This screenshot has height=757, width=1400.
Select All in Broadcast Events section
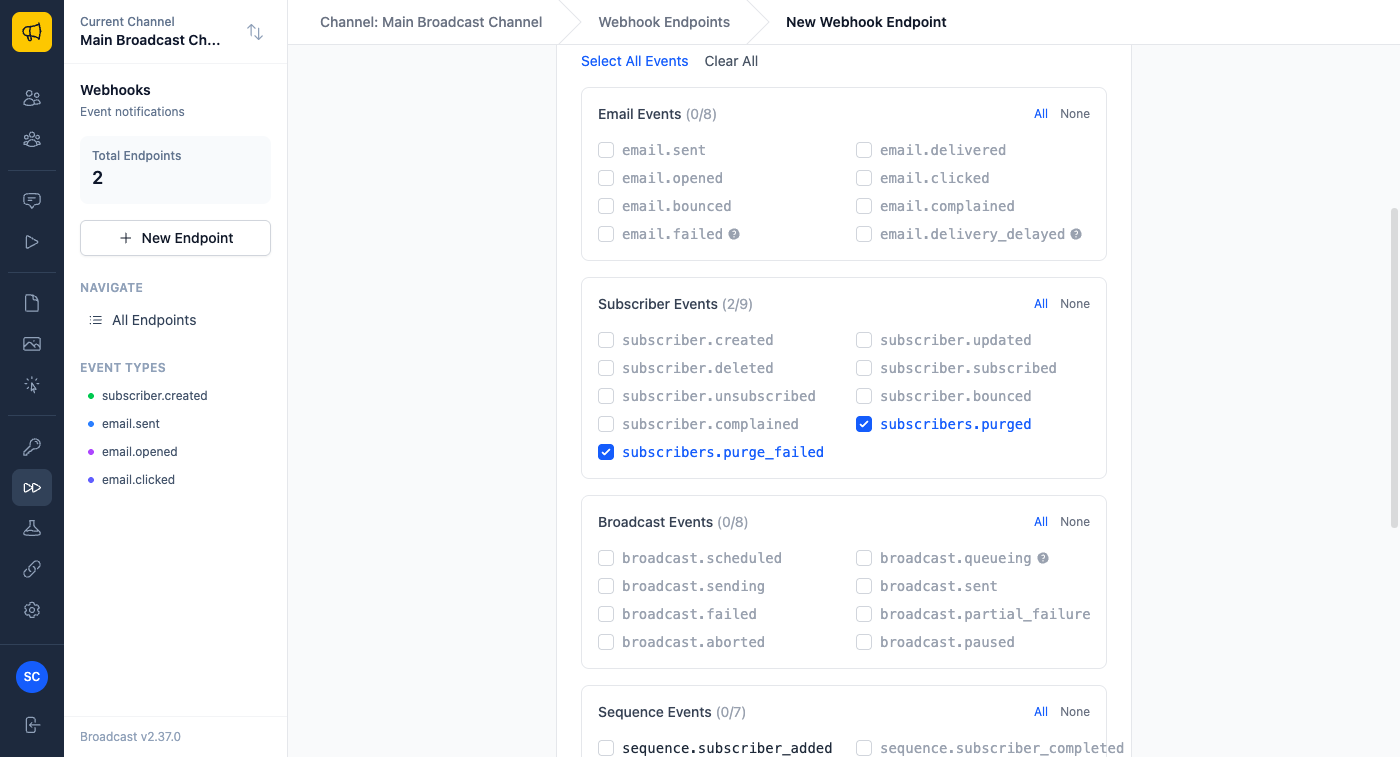[x=1041, y=522]
